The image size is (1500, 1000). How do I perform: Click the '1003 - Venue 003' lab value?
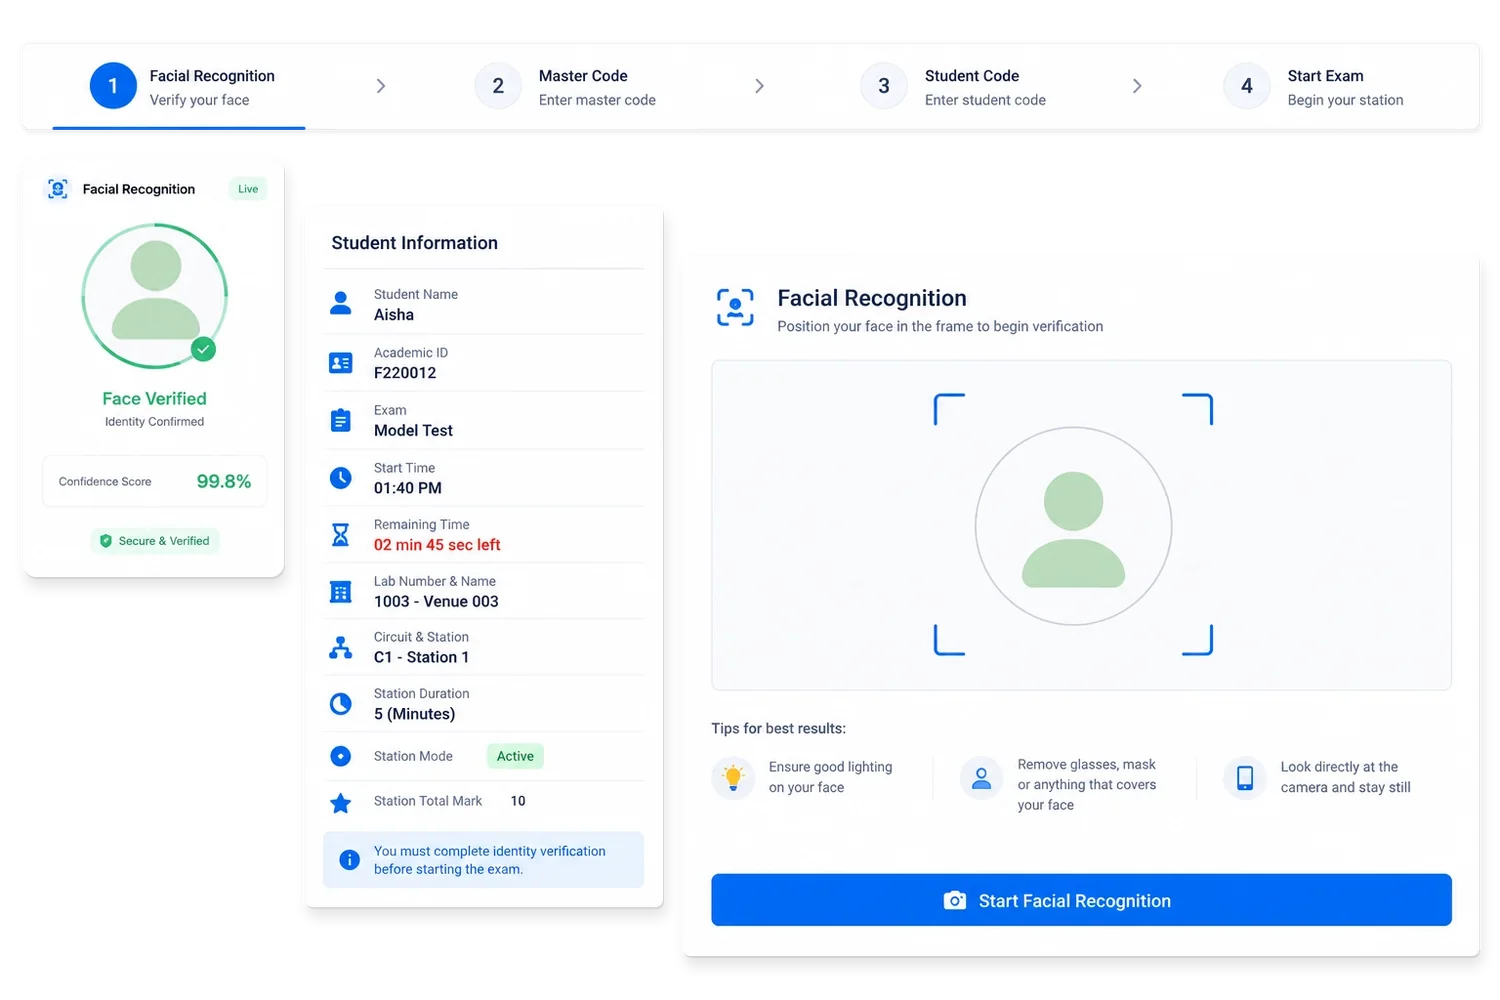tap(436, 601)
